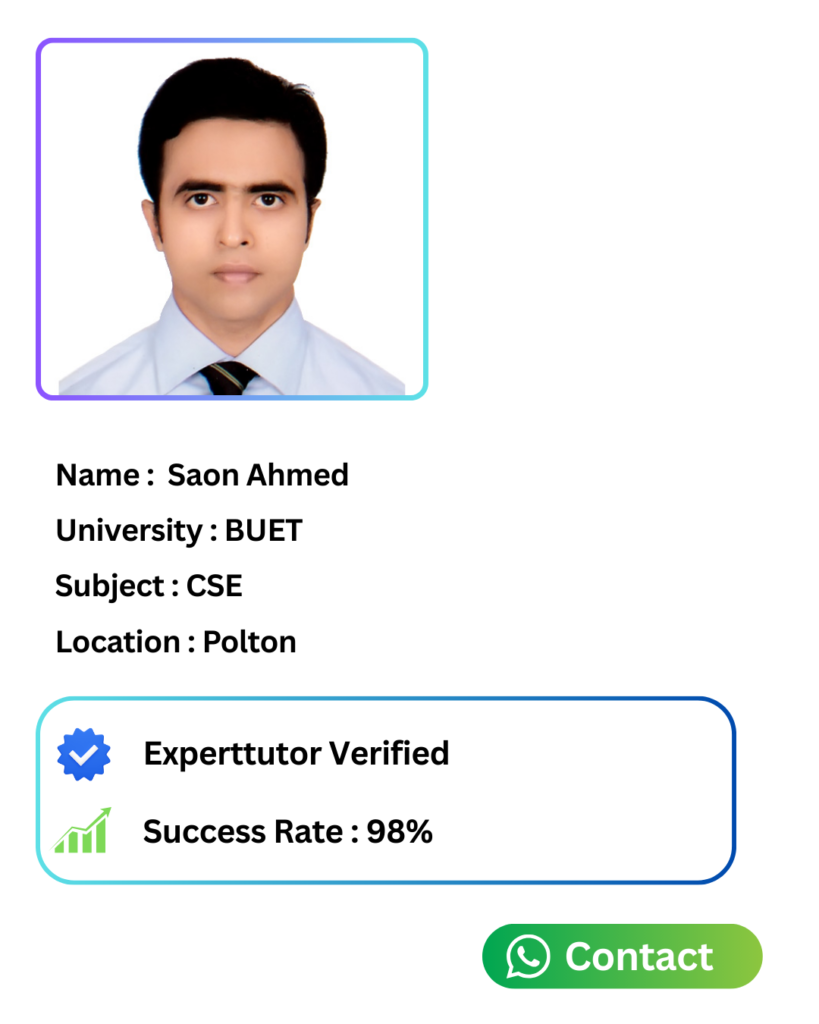Click the "Name :" label

click(x=98, y=475)
